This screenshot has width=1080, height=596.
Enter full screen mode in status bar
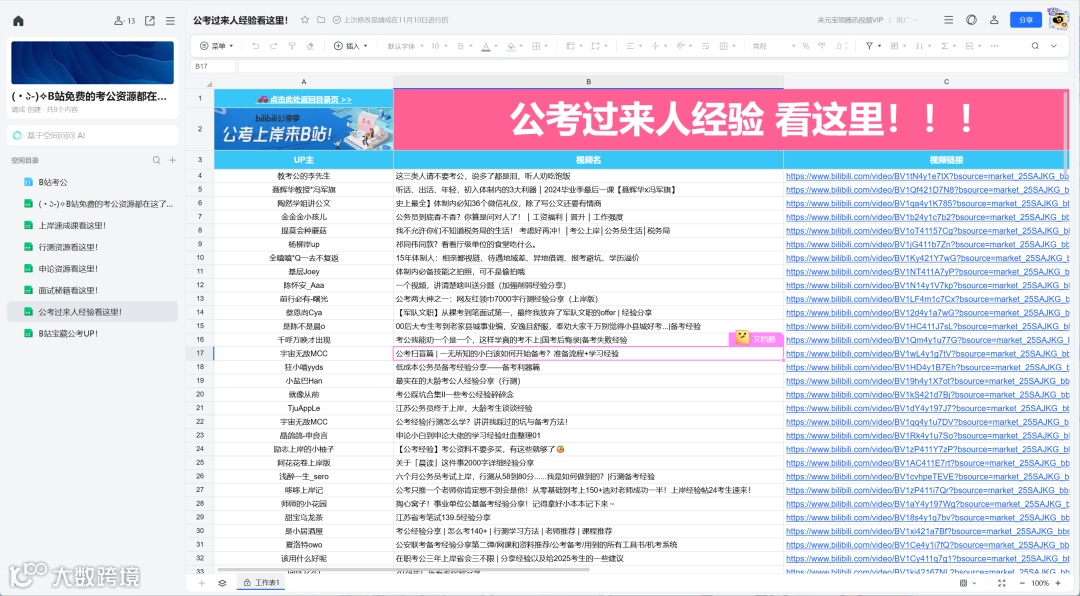tap(1001, 583)
